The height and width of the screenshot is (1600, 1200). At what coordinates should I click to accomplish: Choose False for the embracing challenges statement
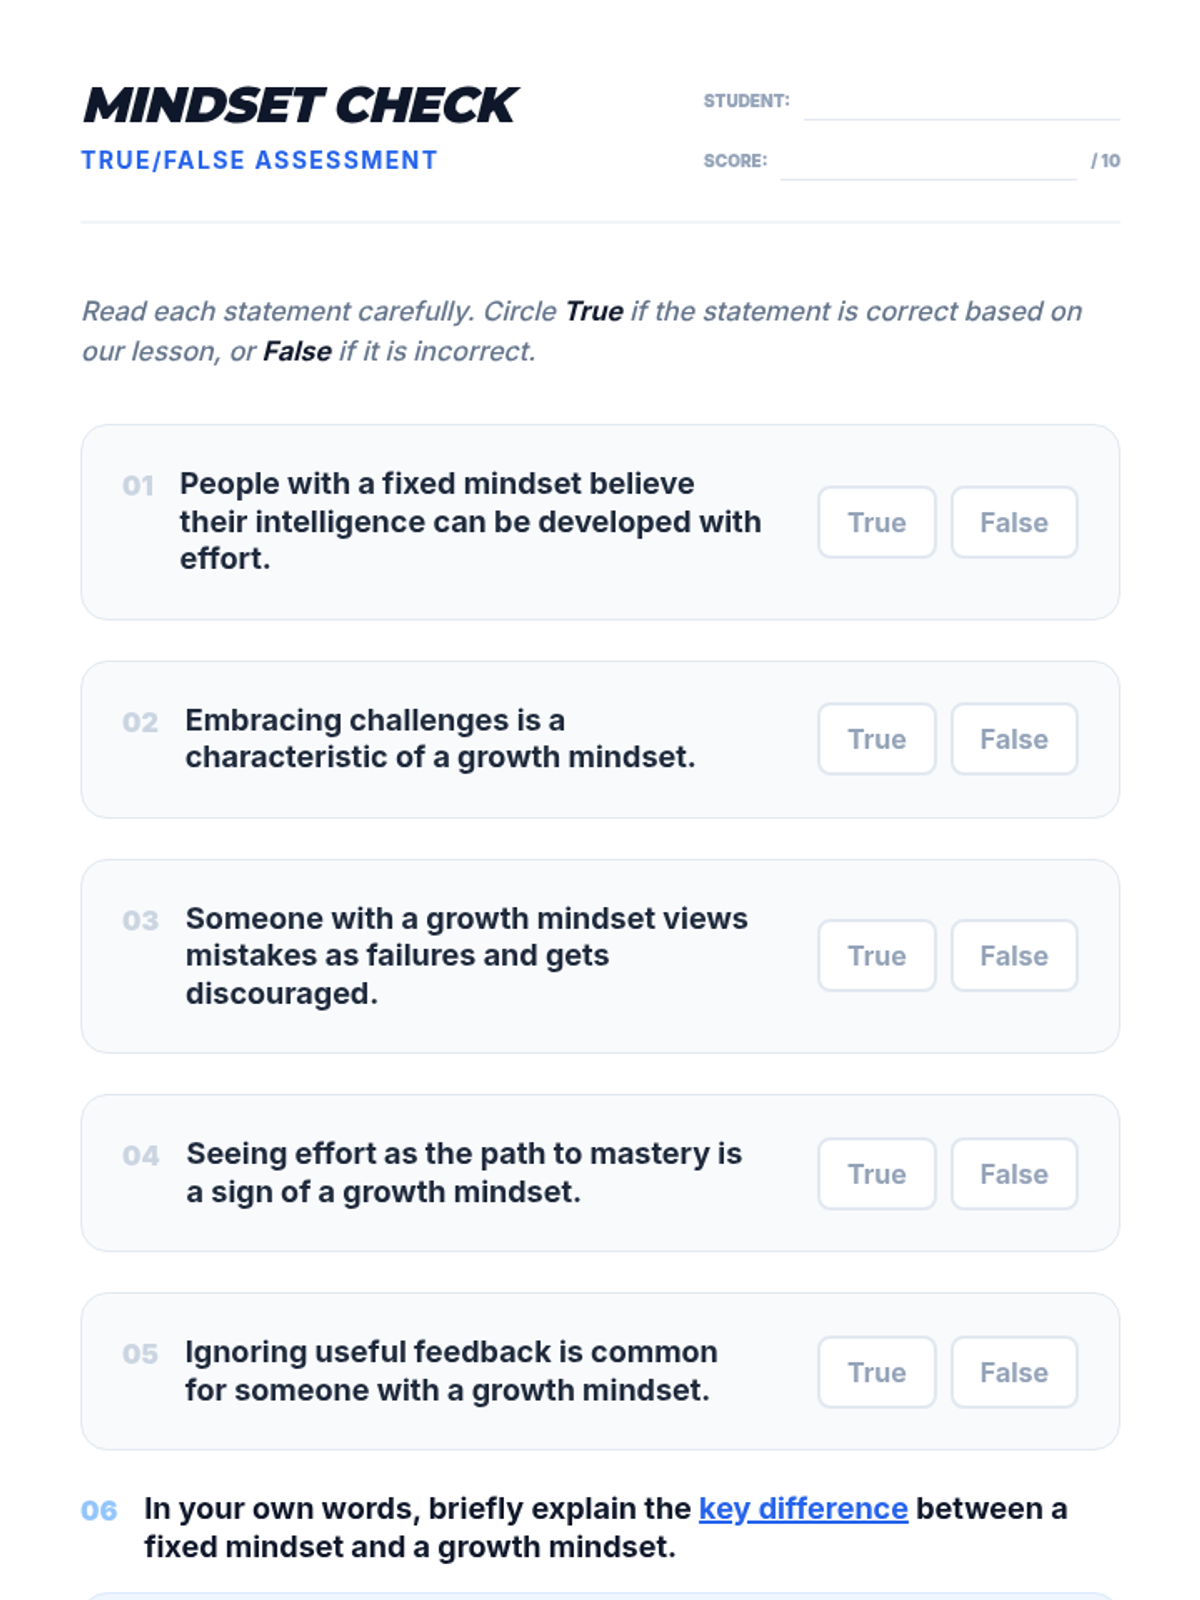coord(1013,739)
